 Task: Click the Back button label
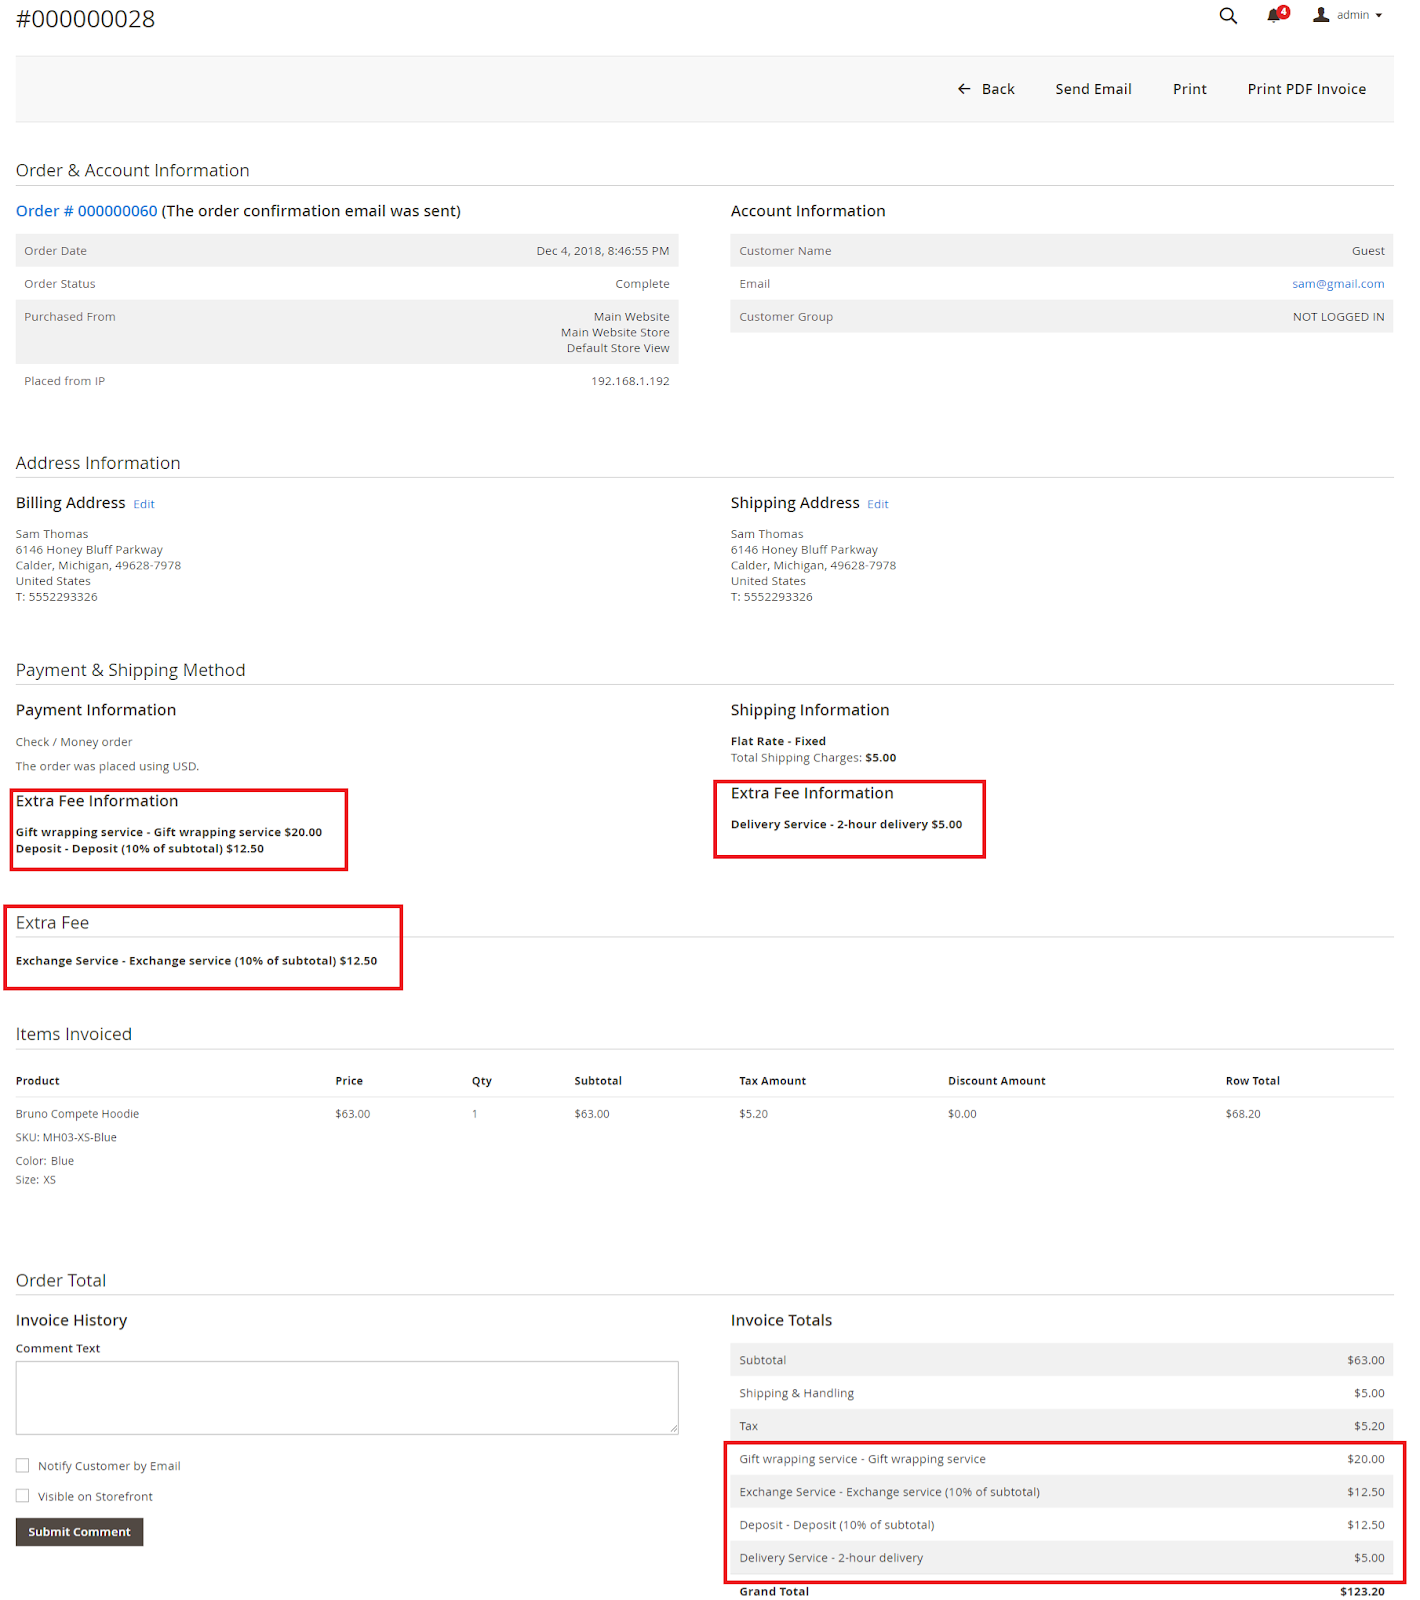coord(997,89)
